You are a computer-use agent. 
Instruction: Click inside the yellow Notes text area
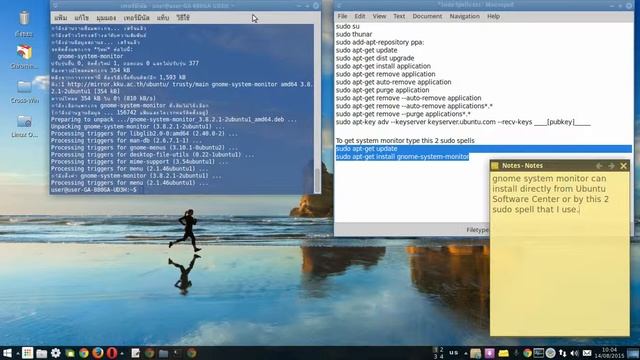pos(560,253)
